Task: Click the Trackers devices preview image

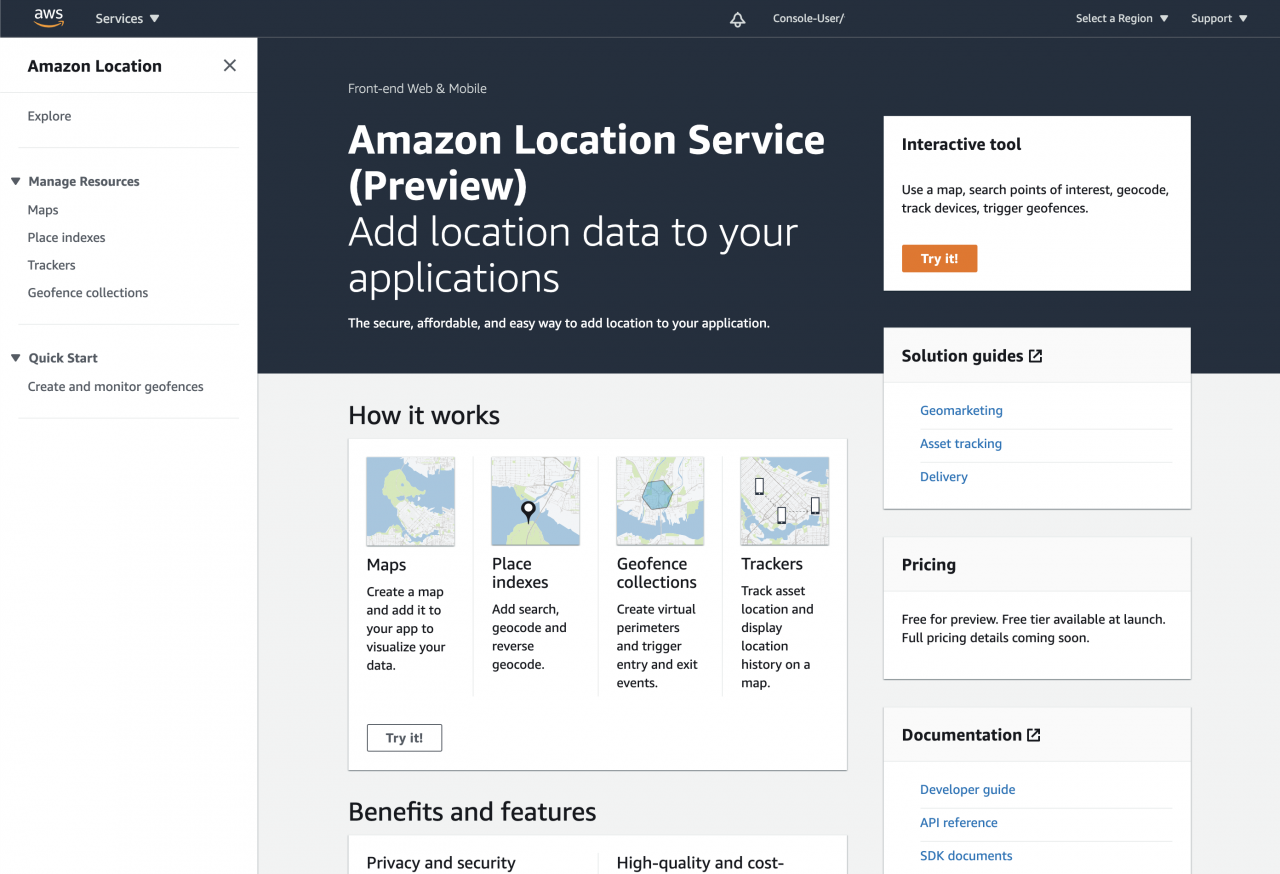Action: click(x=784, y=500)
